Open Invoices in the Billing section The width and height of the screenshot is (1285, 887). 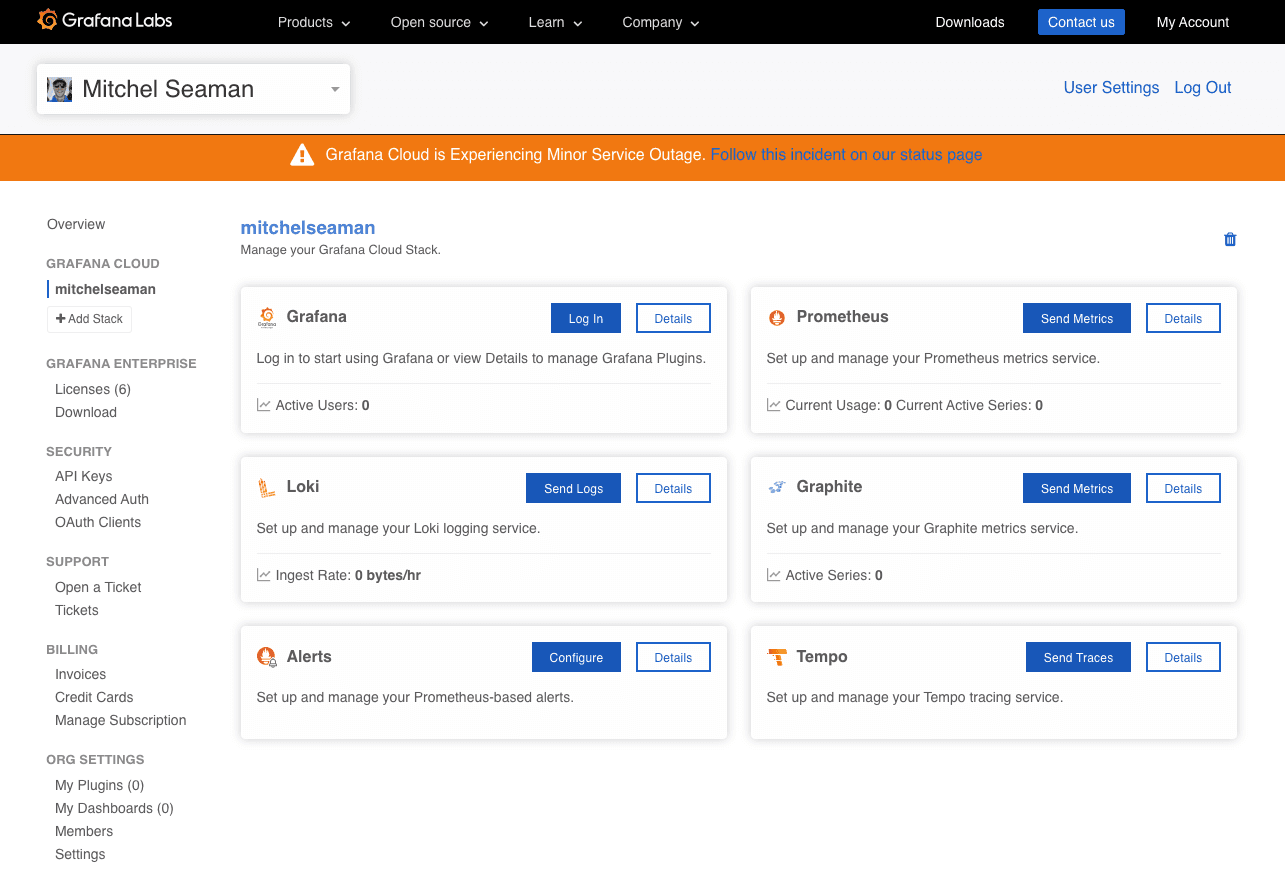(80, 674)
